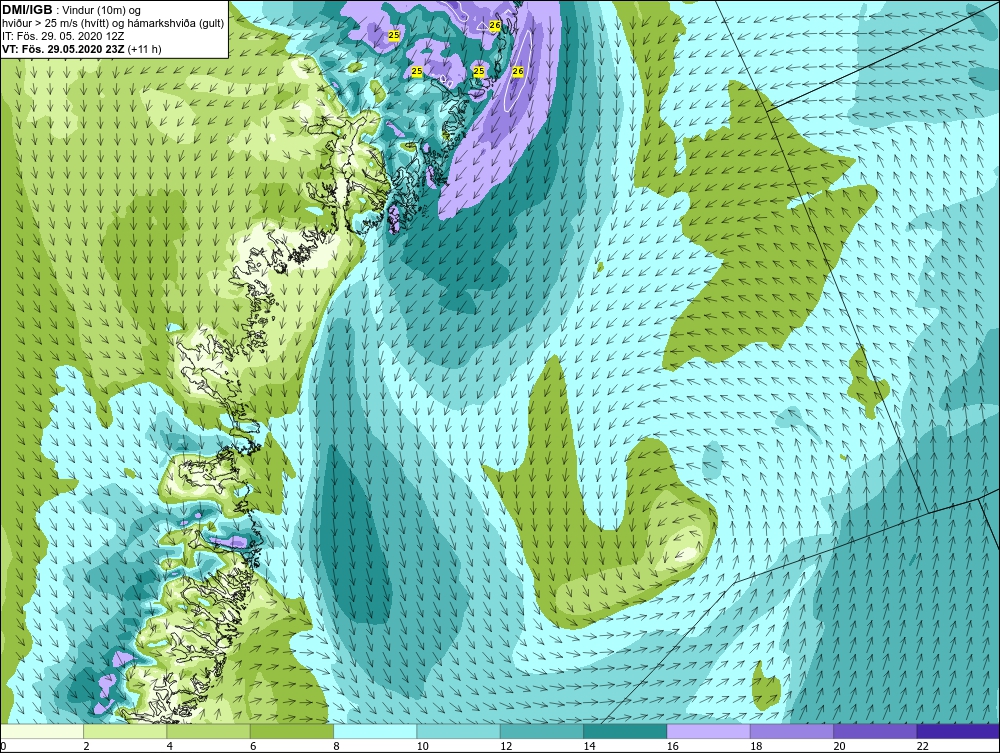Click the valid time 'VT: Fös. 29.05.2020 23Z (+11 h)'
The width and height of the screenshot is (1000, 753).
pos(82,49)
